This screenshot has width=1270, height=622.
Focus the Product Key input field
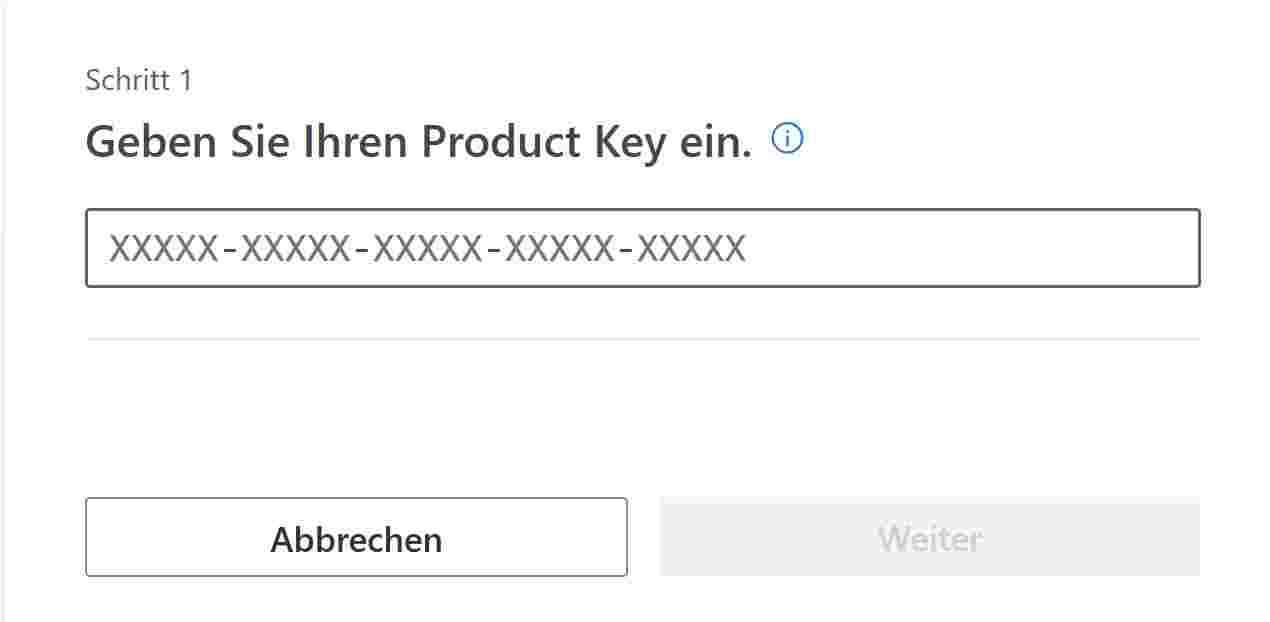[642, 248]
